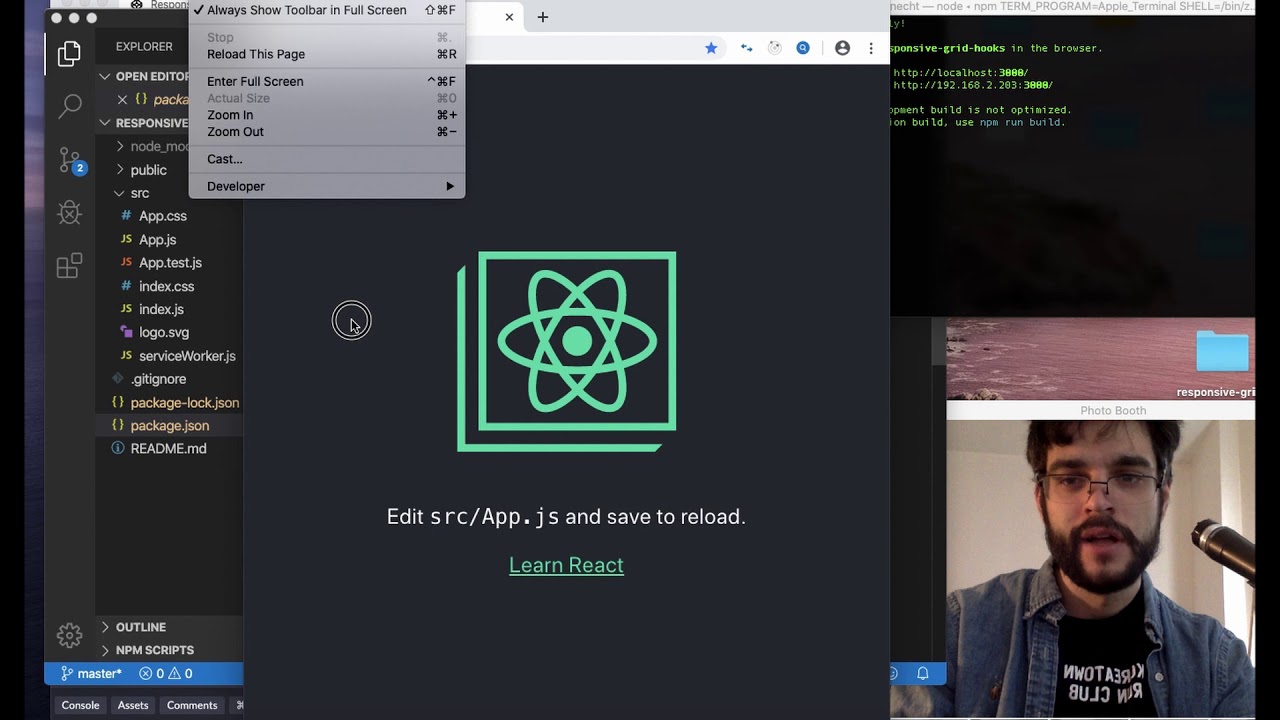Close the current Chrome tab
The height and width of the screenshot is (720, 1280).
pos(509,17)
